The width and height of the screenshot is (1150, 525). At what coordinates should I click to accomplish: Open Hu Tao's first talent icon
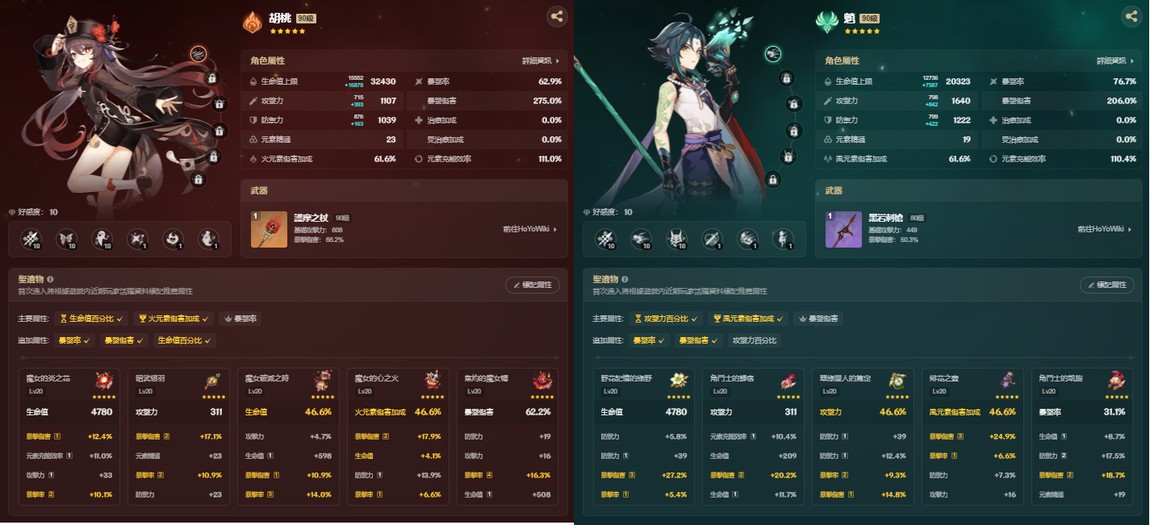(x=31, y=238)
